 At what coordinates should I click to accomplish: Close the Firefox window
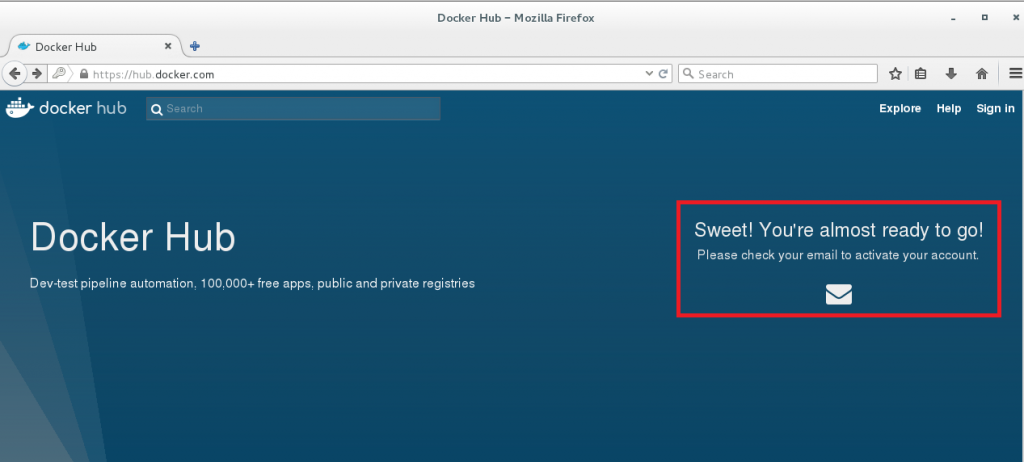[1016, 18]
